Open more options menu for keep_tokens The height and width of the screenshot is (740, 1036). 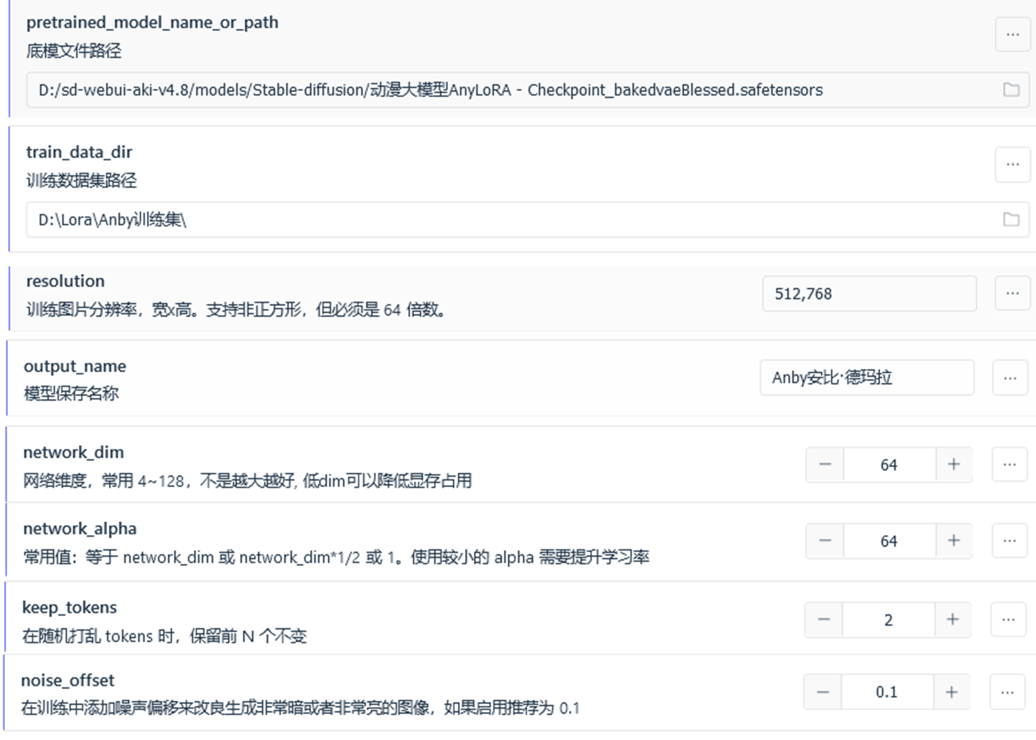tap(1008, 620)
